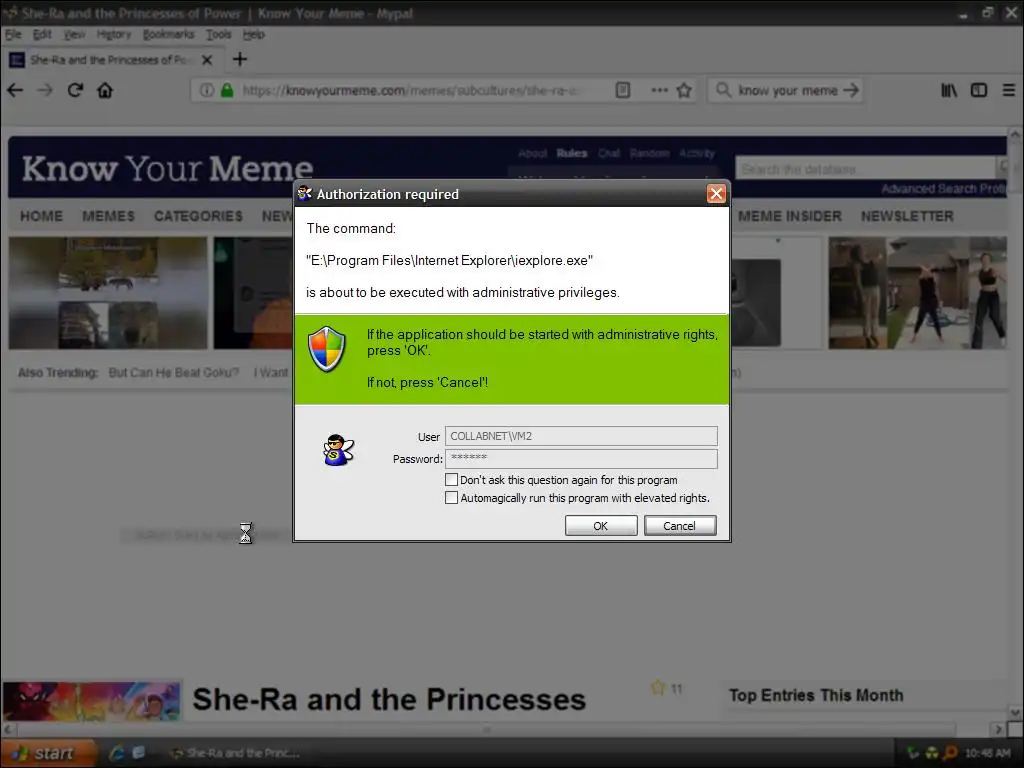Image resolution: width=1024 pixels, height=768 pixels.
Task: Close the She-Ra browser tab
Action: point(207,60)
